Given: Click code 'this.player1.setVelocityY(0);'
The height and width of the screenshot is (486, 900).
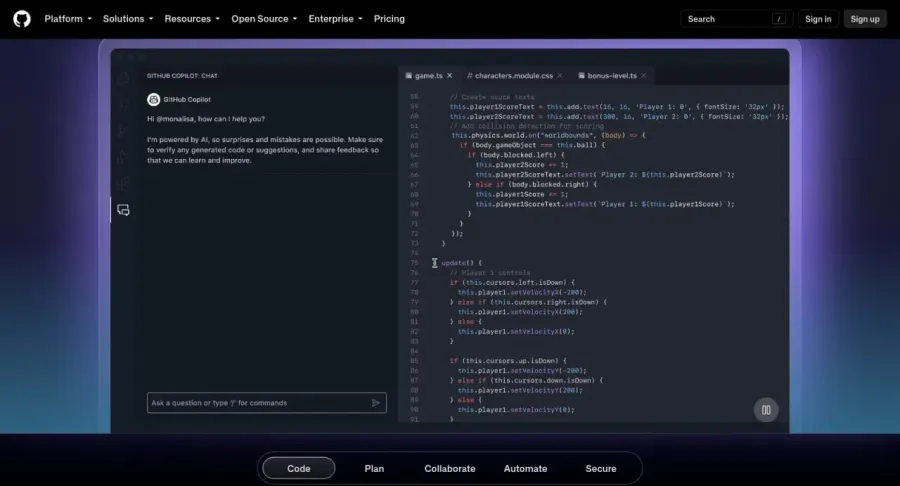Looking at the screenshot, I should pyautogui.click(x=516, y=410).
